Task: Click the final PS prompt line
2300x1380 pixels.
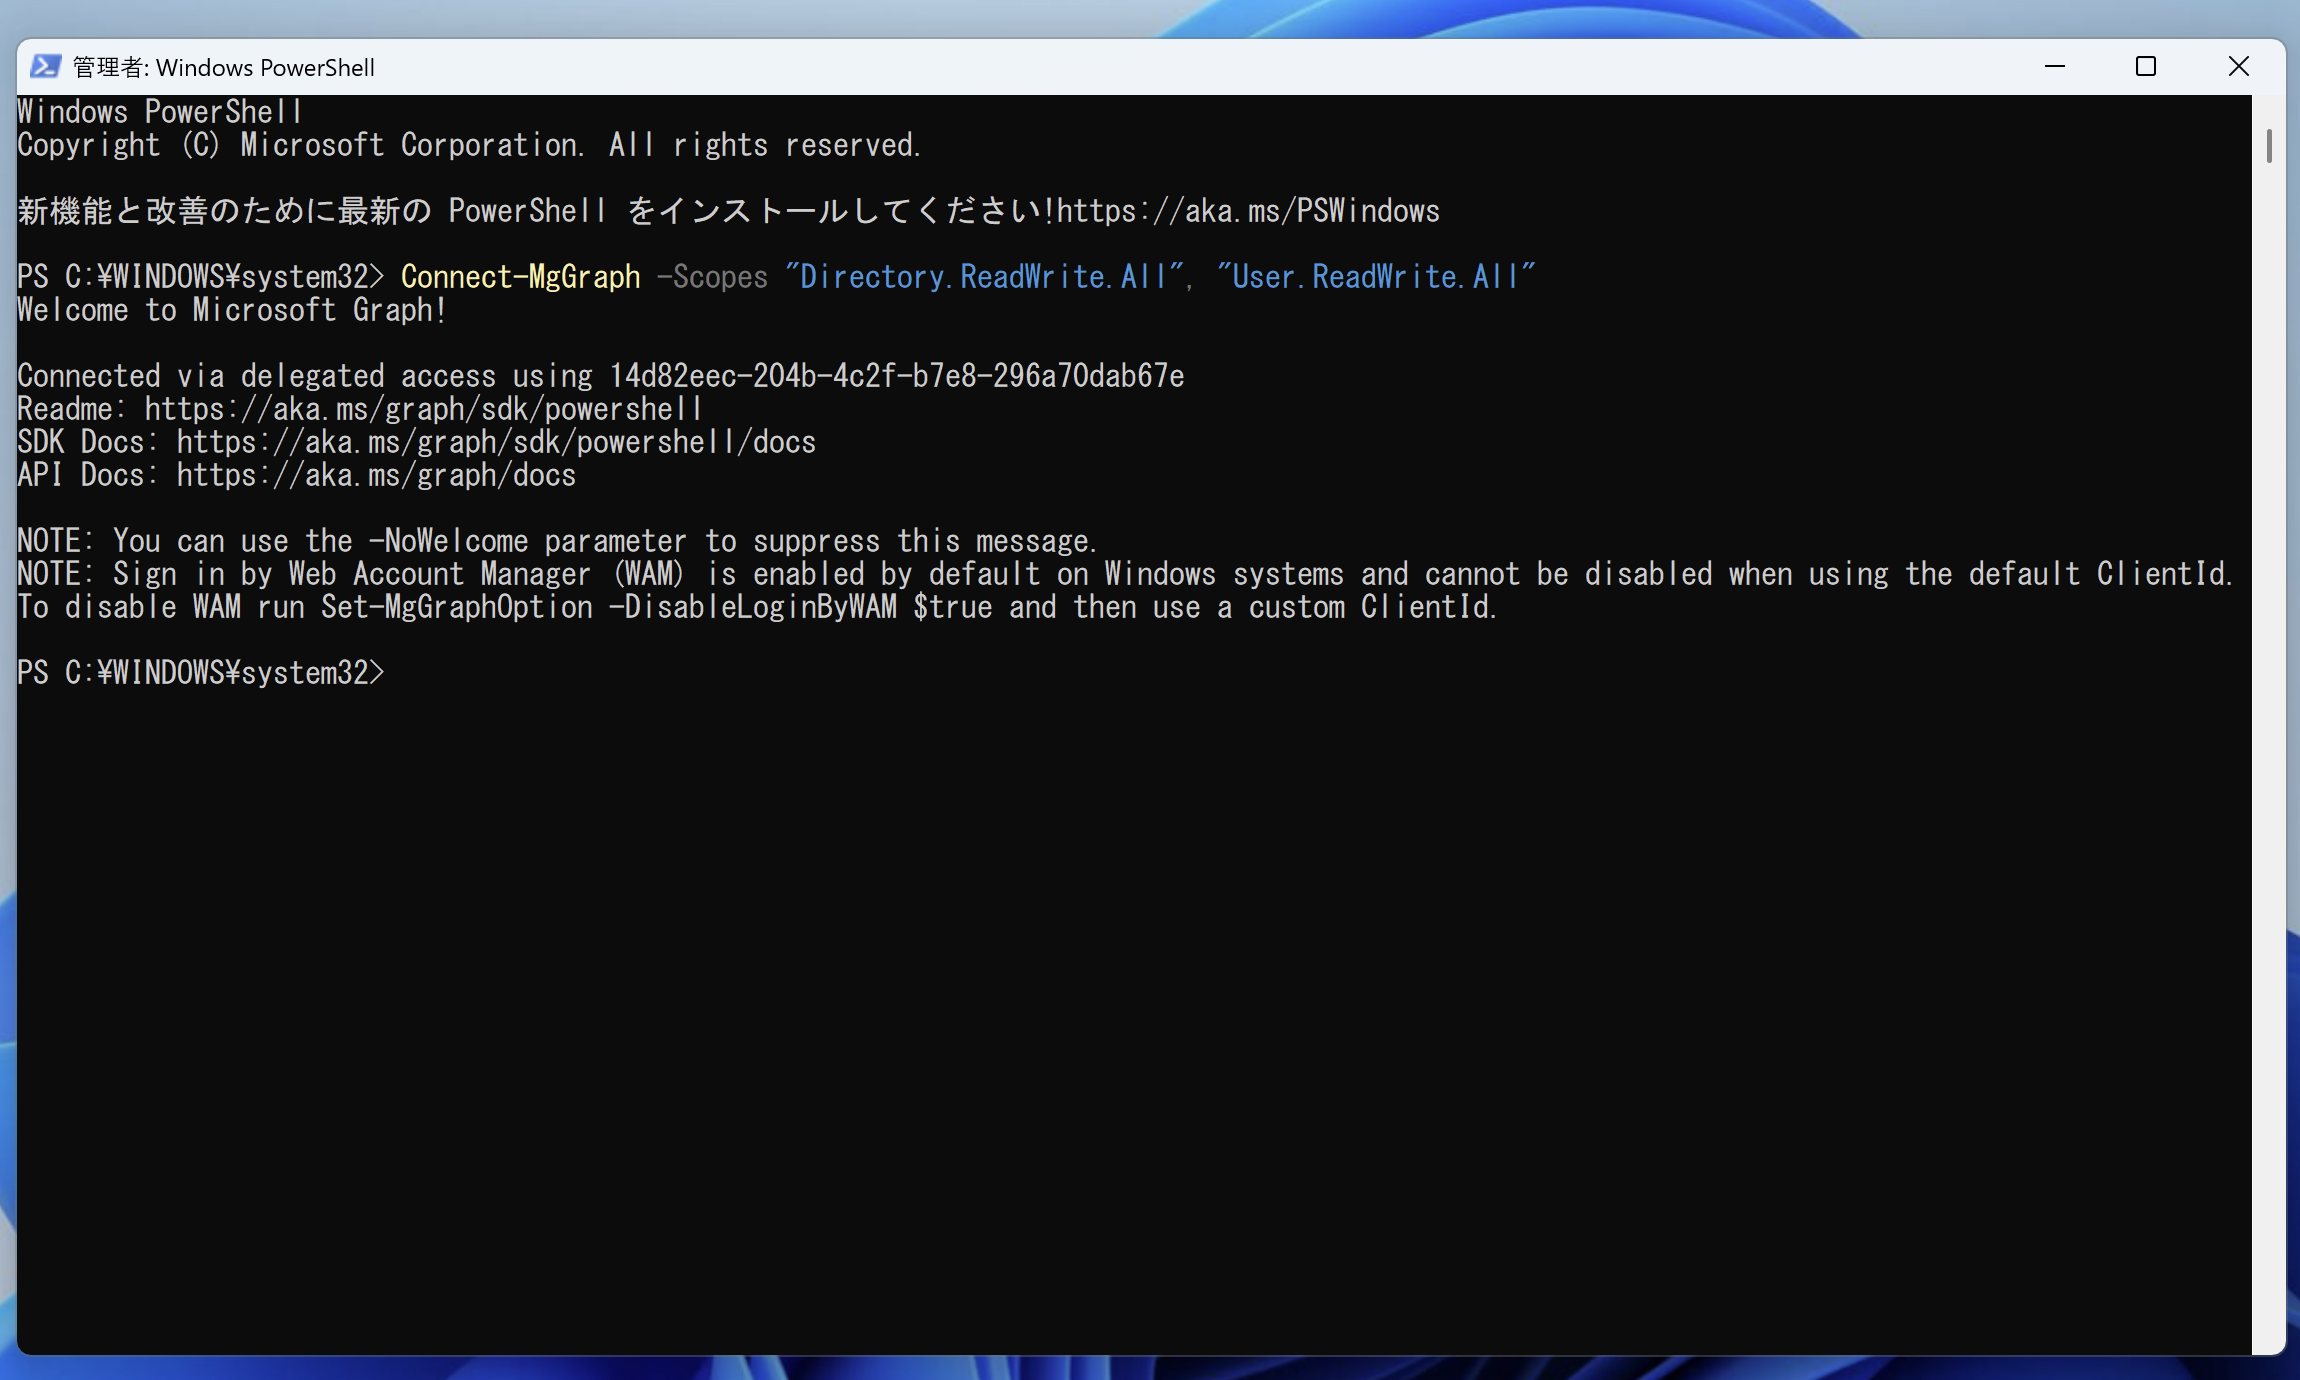Action: pos(200,673)
